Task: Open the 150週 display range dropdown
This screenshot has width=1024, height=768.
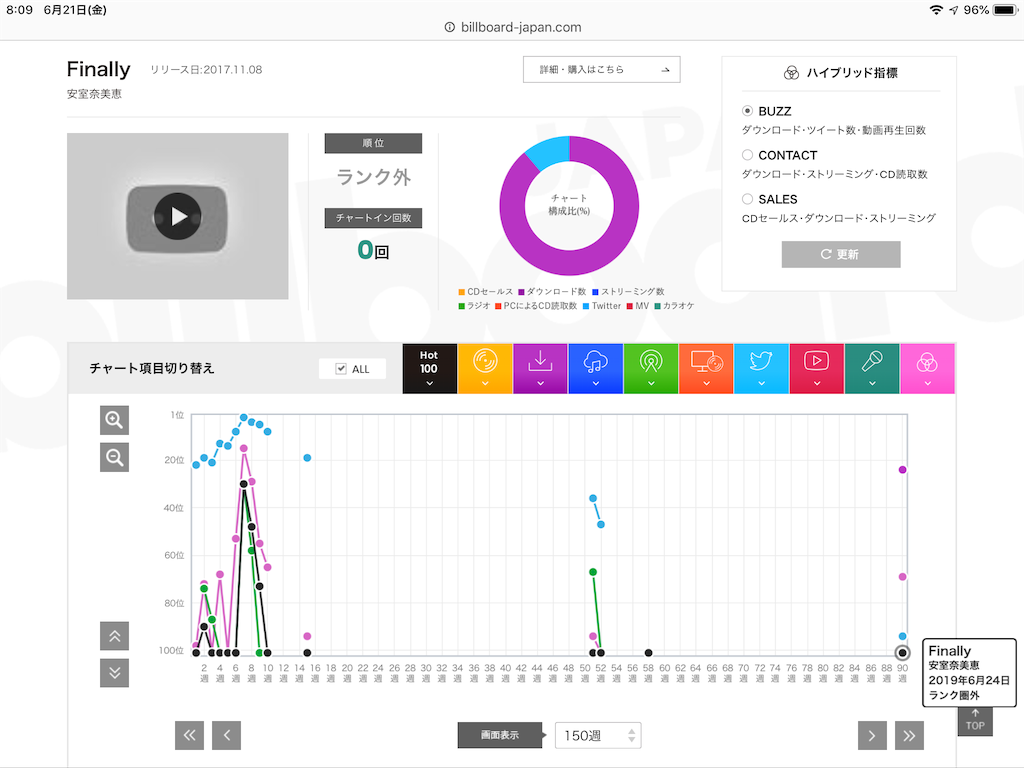Action: 598,735
